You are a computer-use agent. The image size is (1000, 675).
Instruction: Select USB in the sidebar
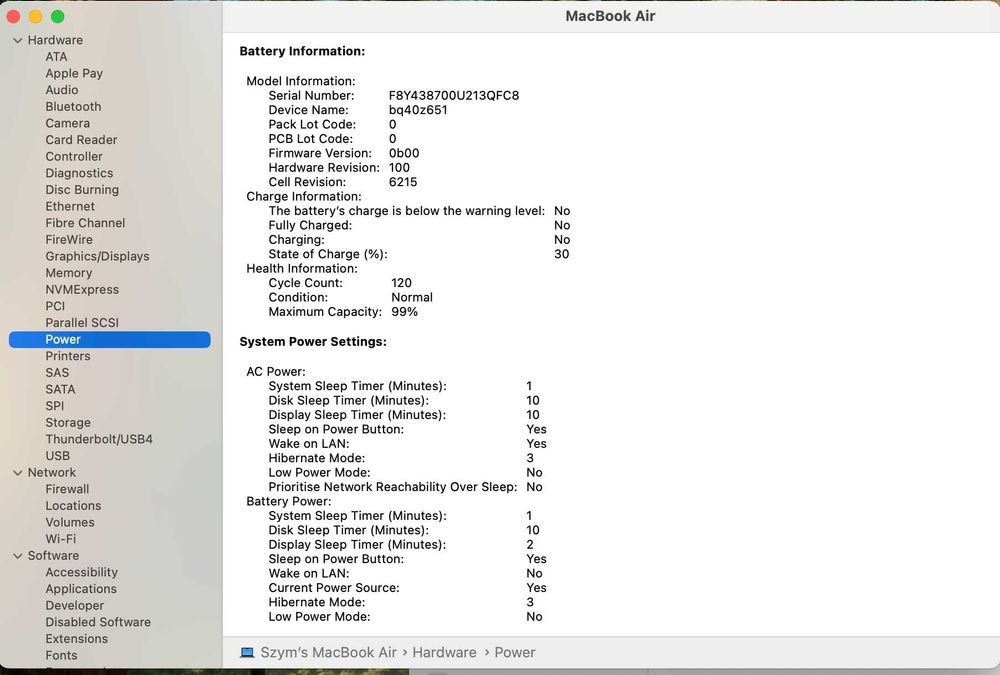pos(58,456)
